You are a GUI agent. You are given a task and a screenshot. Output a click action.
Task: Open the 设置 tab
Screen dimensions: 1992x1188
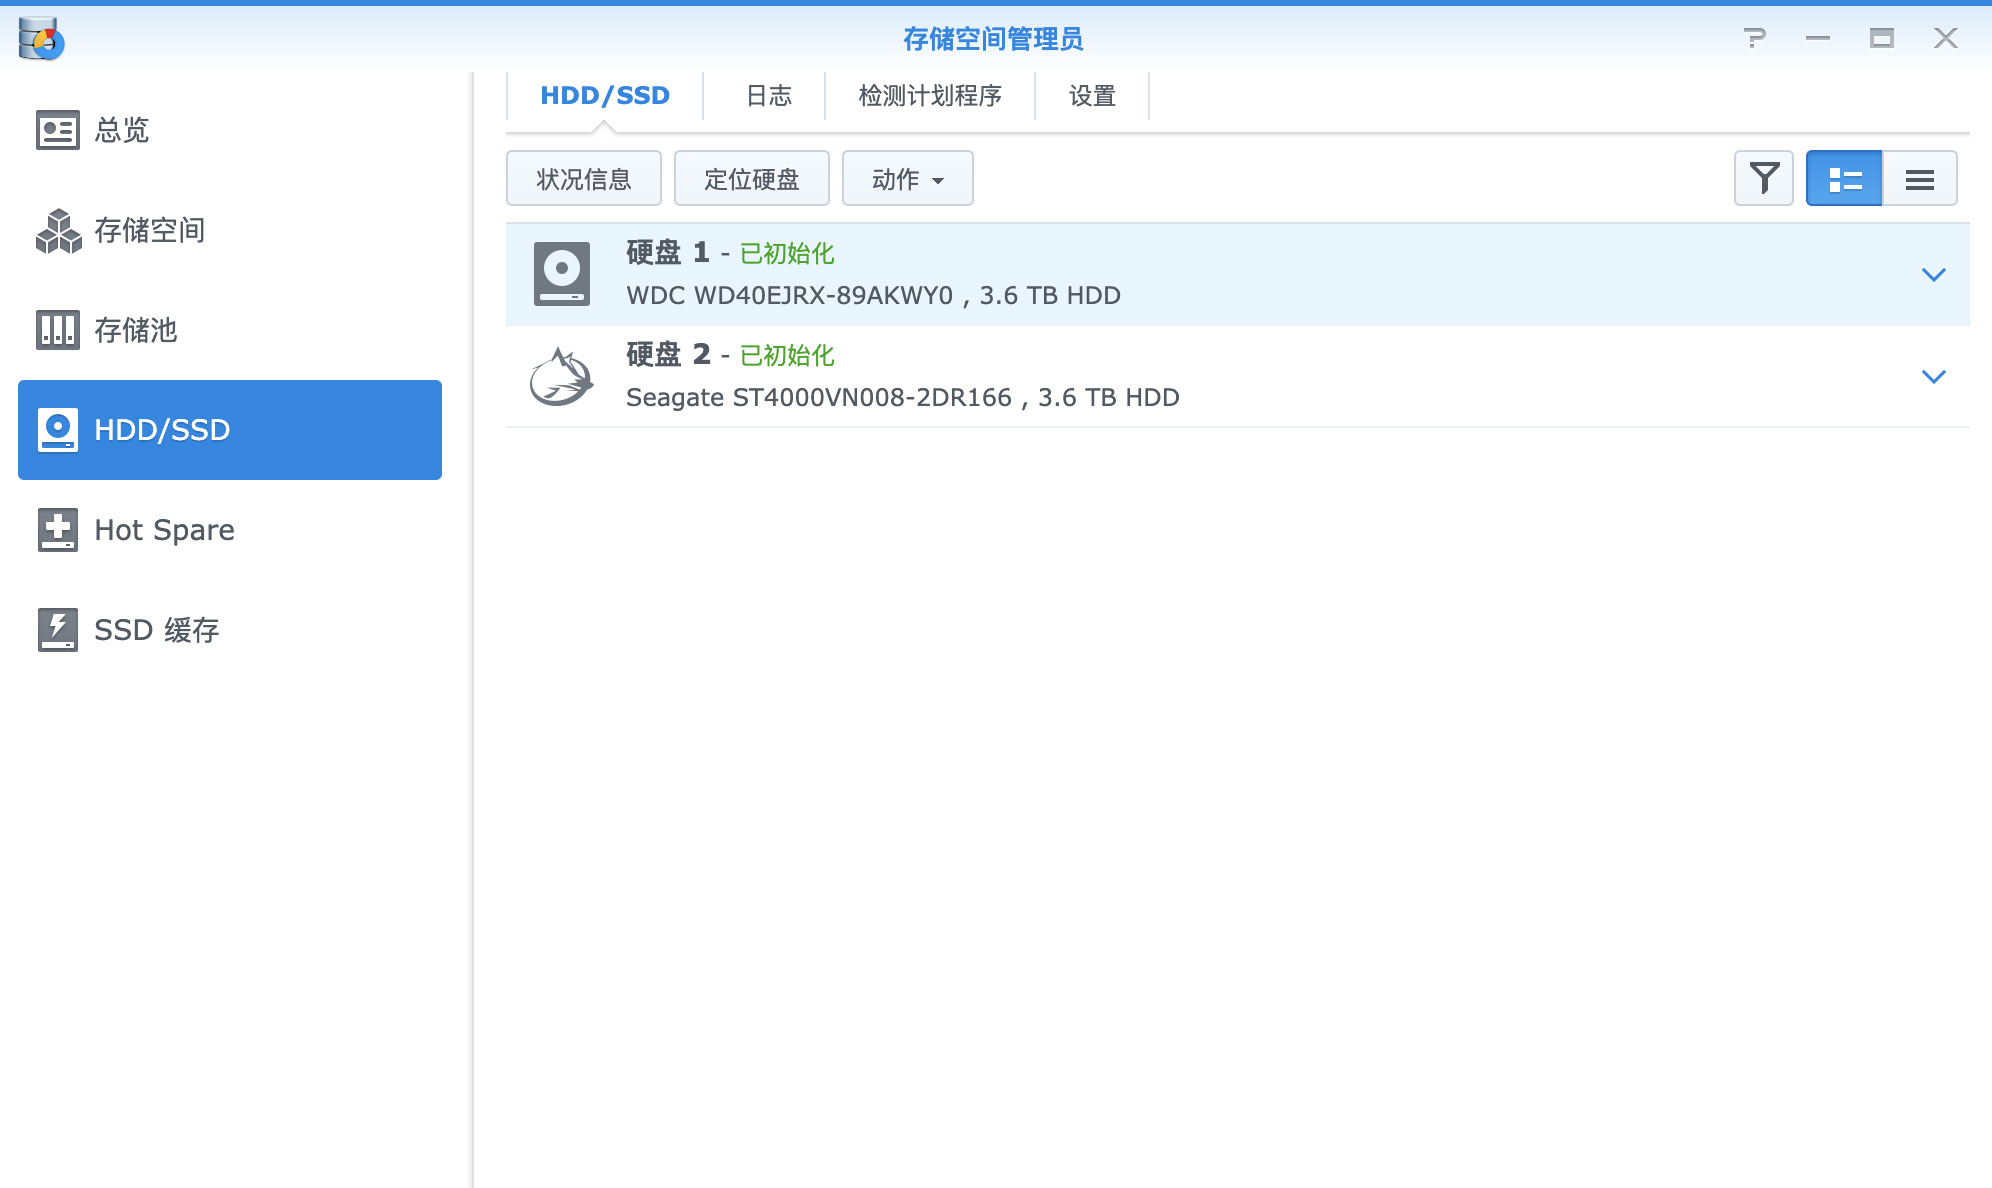pyautogui.click(x=1092, y=95)
